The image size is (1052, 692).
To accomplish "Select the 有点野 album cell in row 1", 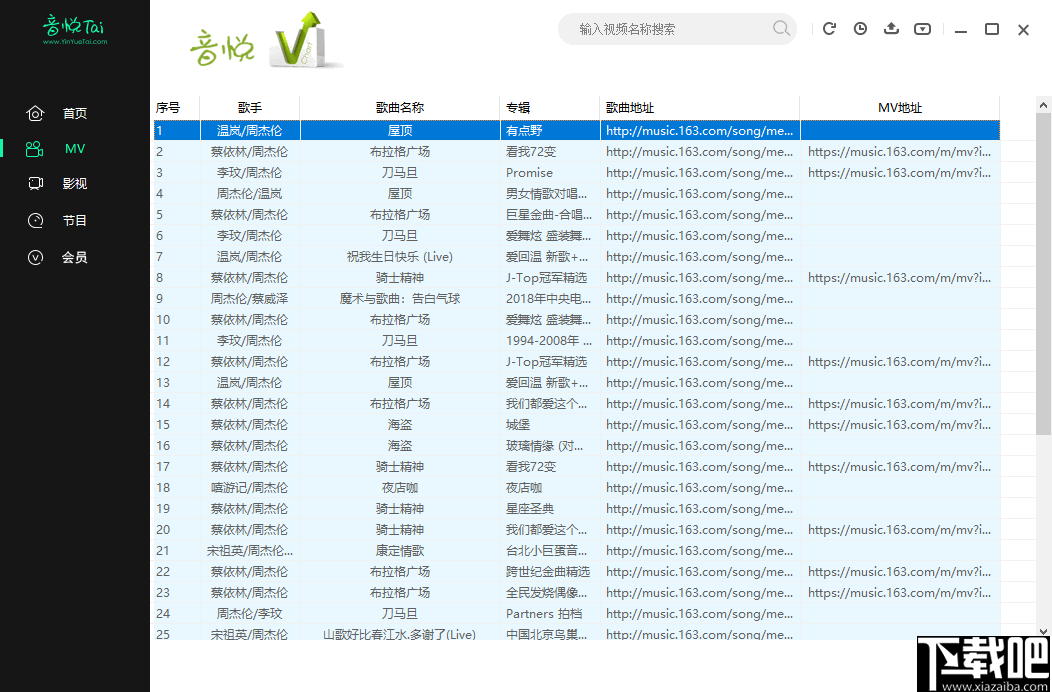I will click(x=550, y=130).
